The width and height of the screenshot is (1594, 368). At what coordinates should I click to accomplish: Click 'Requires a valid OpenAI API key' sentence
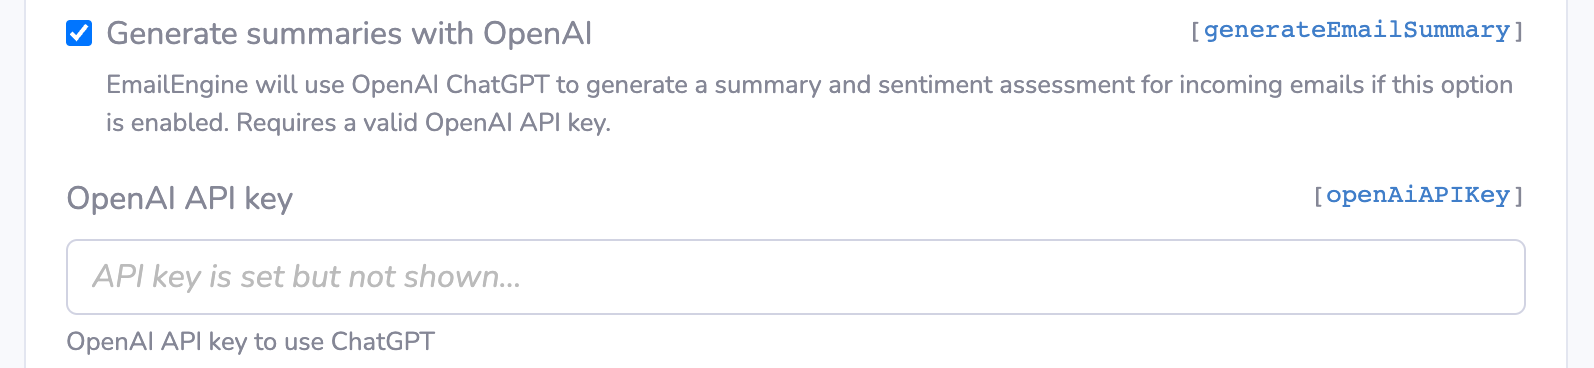(x=423, y=123)
